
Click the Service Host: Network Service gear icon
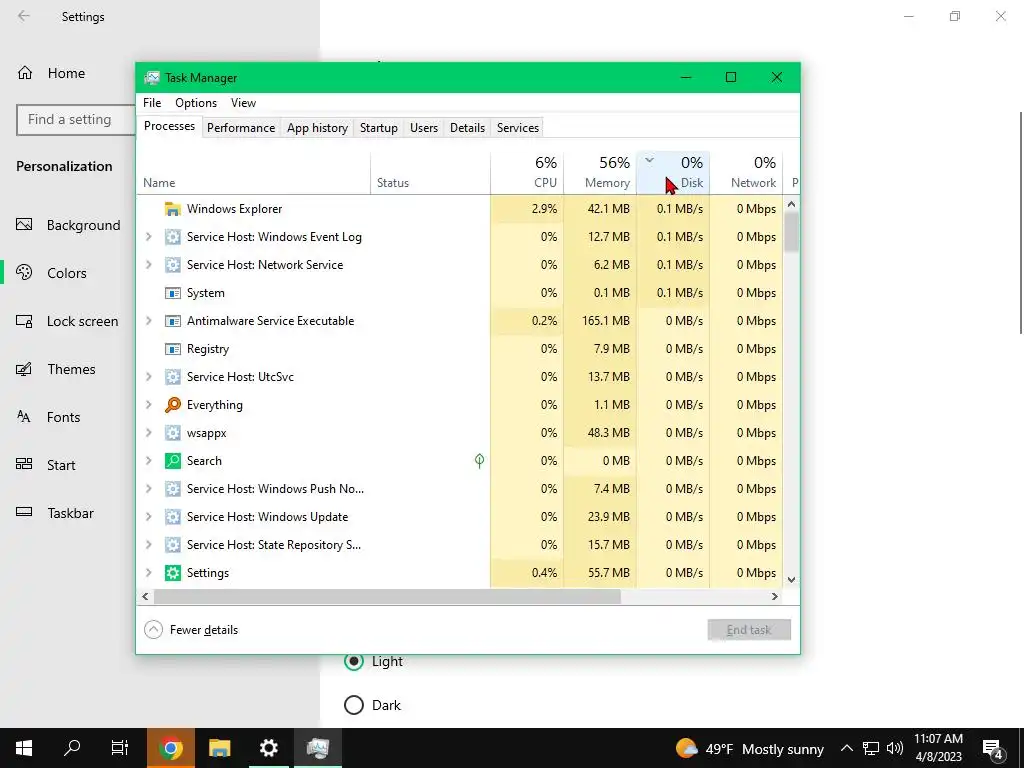(x=172, y=265)
